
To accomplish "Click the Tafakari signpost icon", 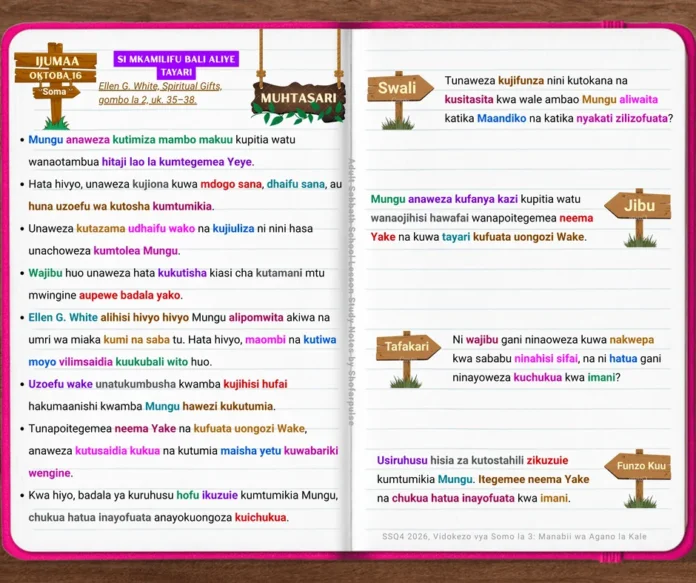I will pos(408,359).
